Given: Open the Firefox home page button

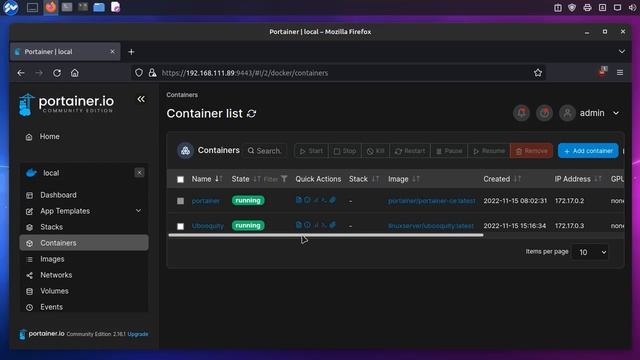Looking at the screenshot, I should (x=75, y=73).
